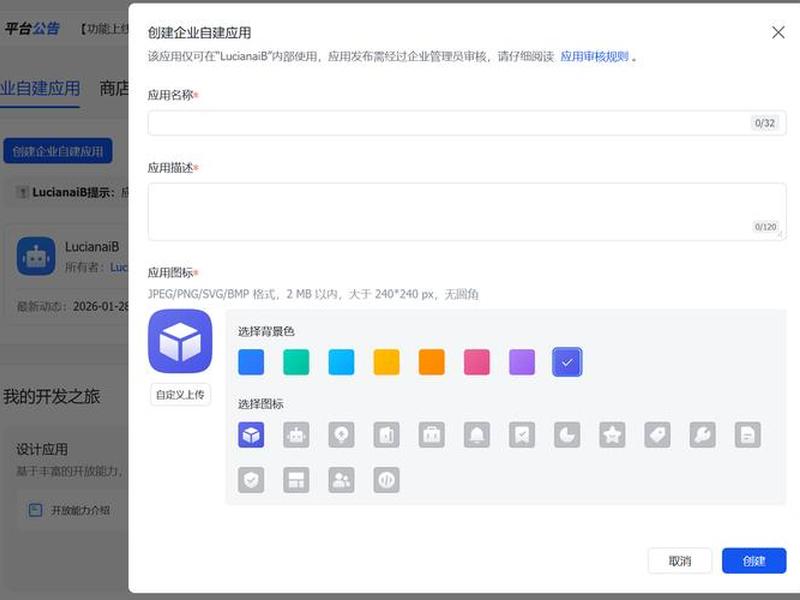This screenshot has height=600, width=800.
Task: Pick the code brackets app icon
Action: point(386,480)
